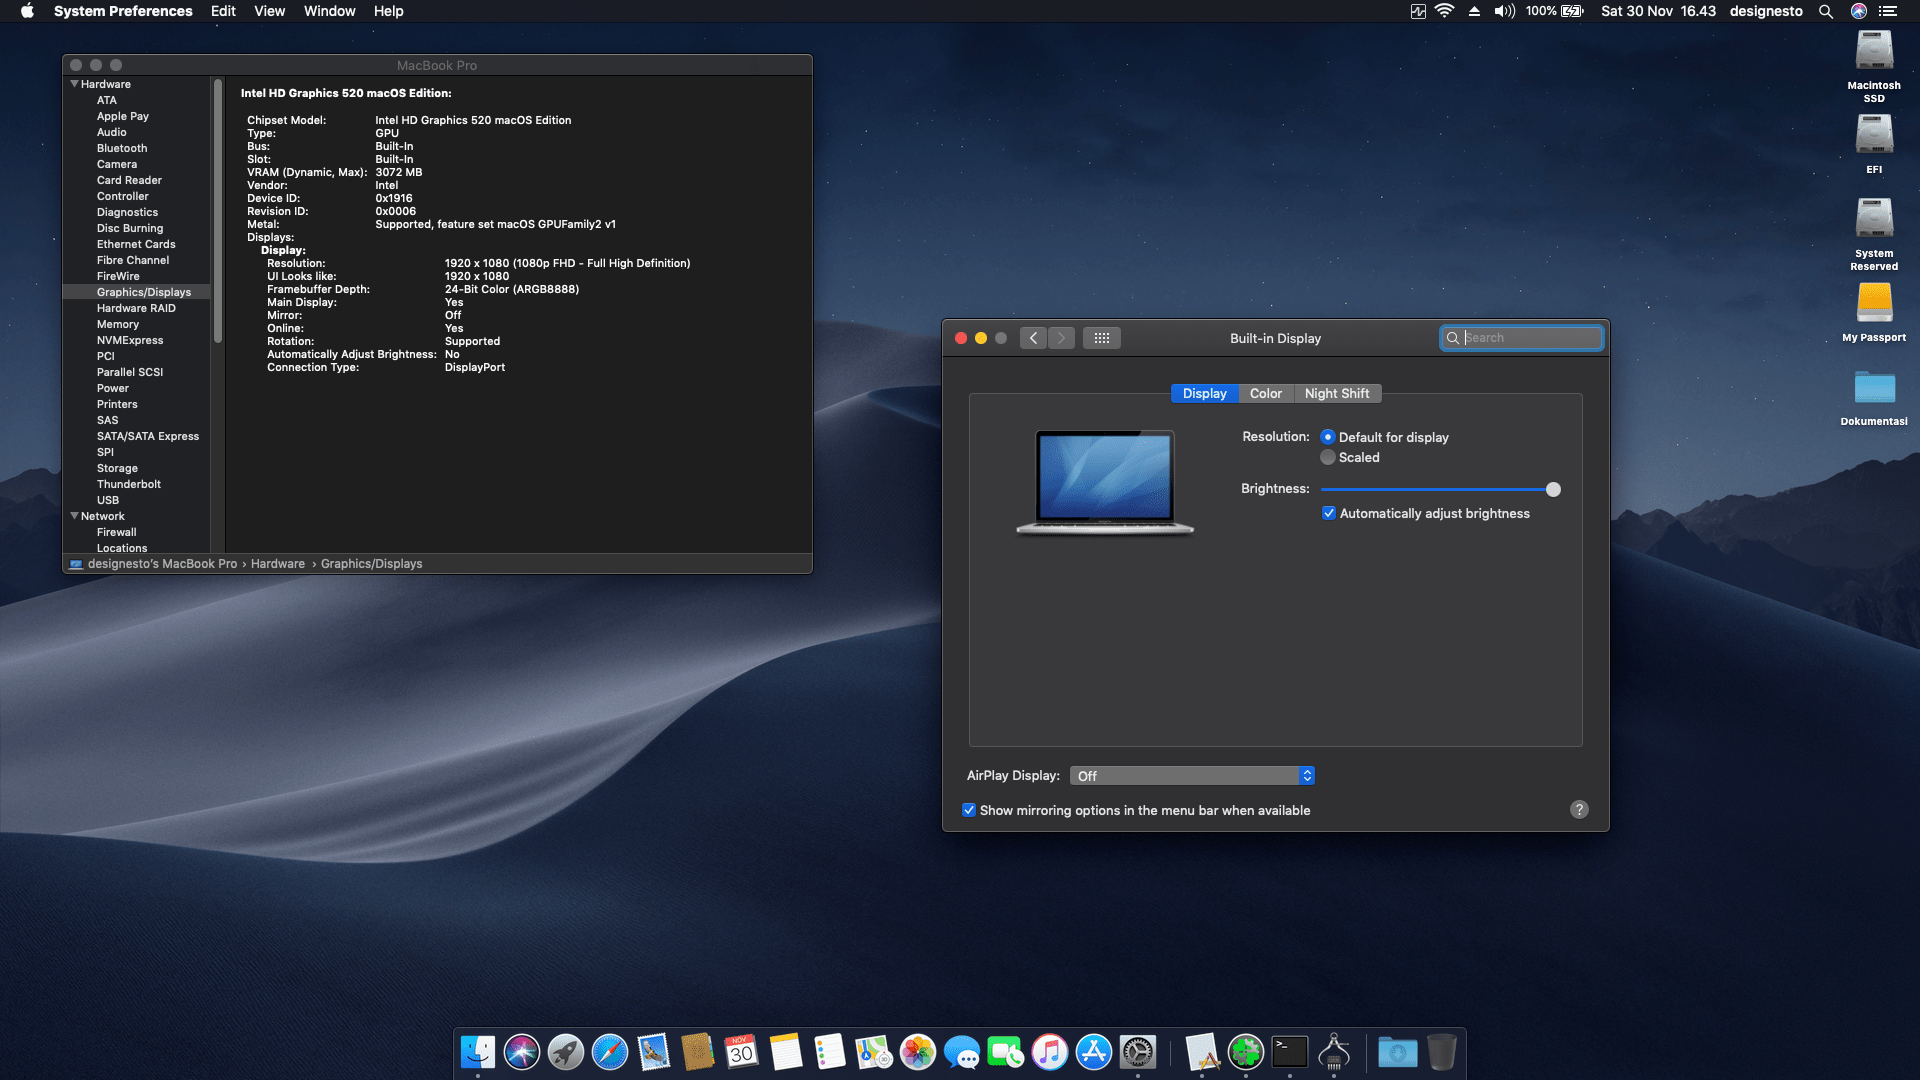The image size is (1920, 1080).
Task: Select Default for display resolution
Action: 1328,437
